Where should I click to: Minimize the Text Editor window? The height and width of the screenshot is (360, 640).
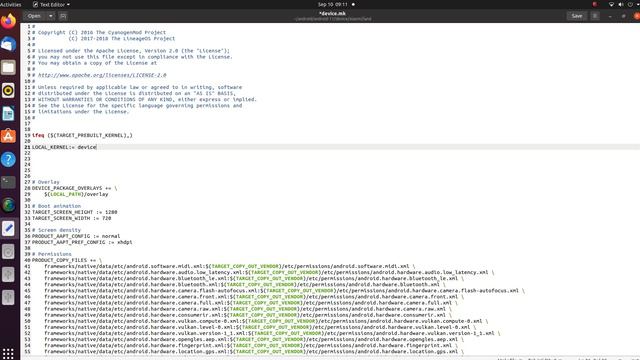(610, 16)
